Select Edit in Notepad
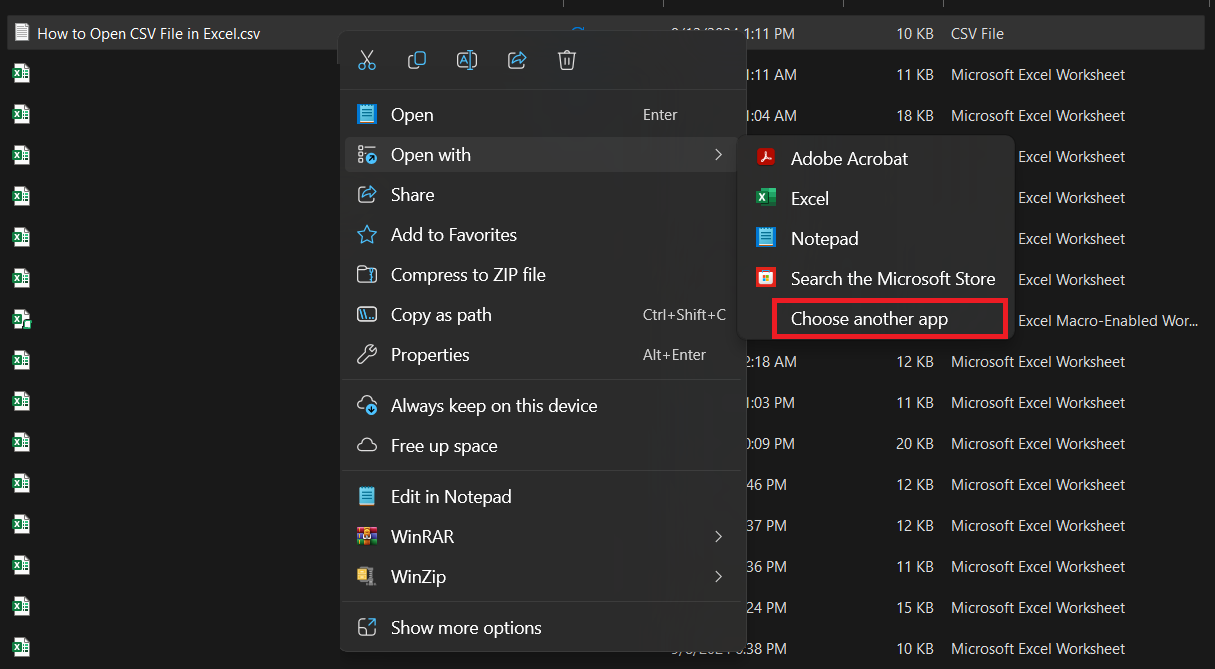This screenshot has width=1215, height=669. click(x=543, y=497)
